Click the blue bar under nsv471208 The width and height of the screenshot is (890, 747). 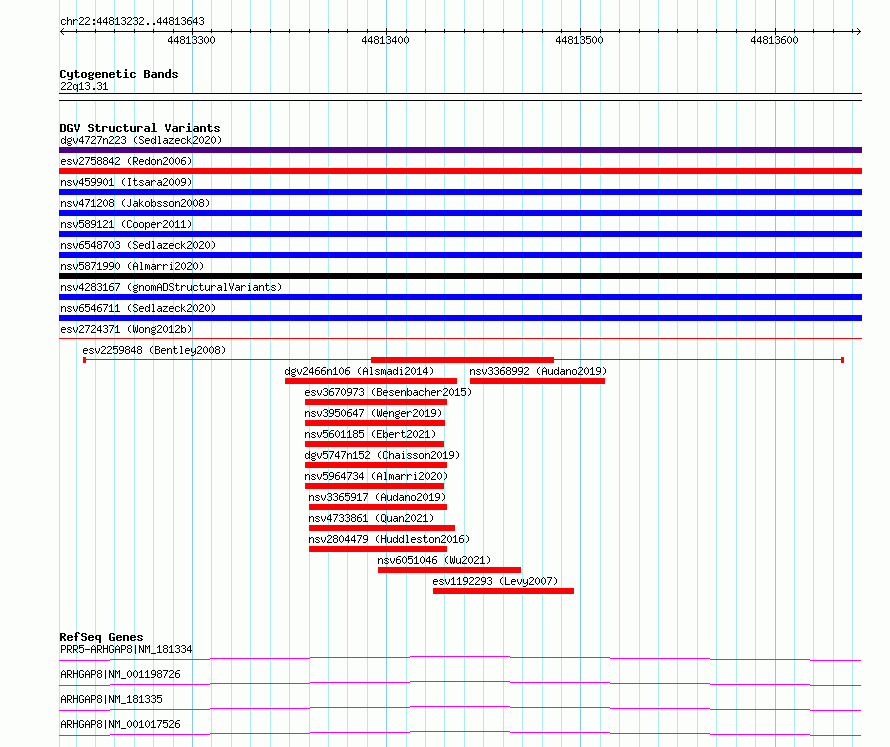tap(460, 213)
